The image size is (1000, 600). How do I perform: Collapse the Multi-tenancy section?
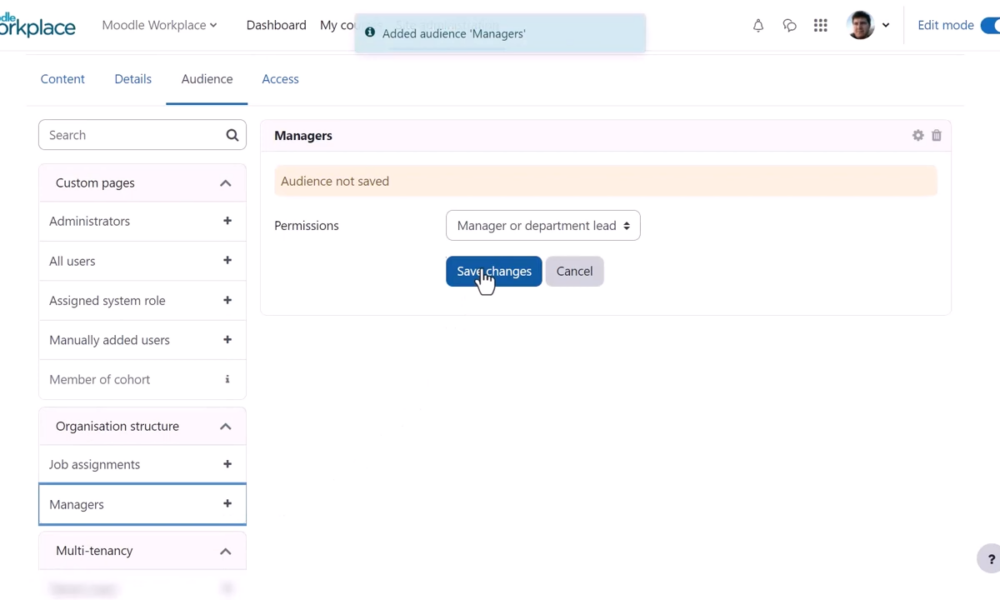coord(227,551)
